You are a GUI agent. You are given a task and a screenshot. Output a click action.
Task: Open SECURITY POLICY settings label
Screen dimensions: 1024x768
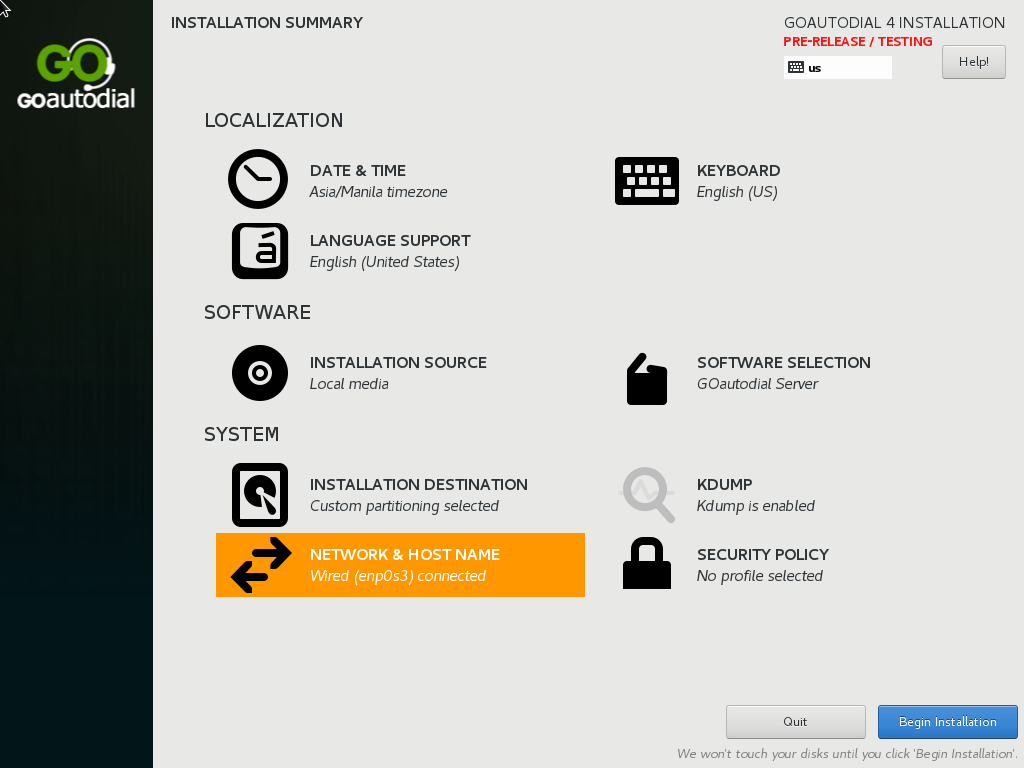[x=763, y=554]
